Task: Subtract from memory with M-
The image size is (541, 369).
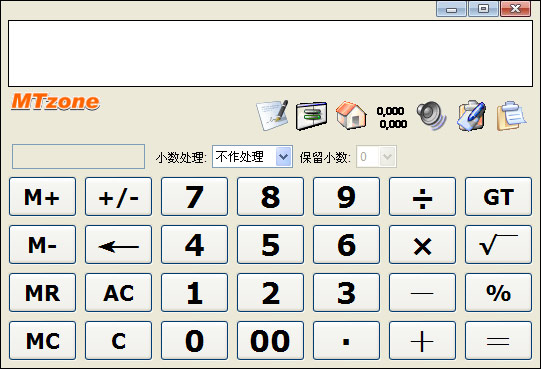Action: pyautogui.click(x=42, y=245)
